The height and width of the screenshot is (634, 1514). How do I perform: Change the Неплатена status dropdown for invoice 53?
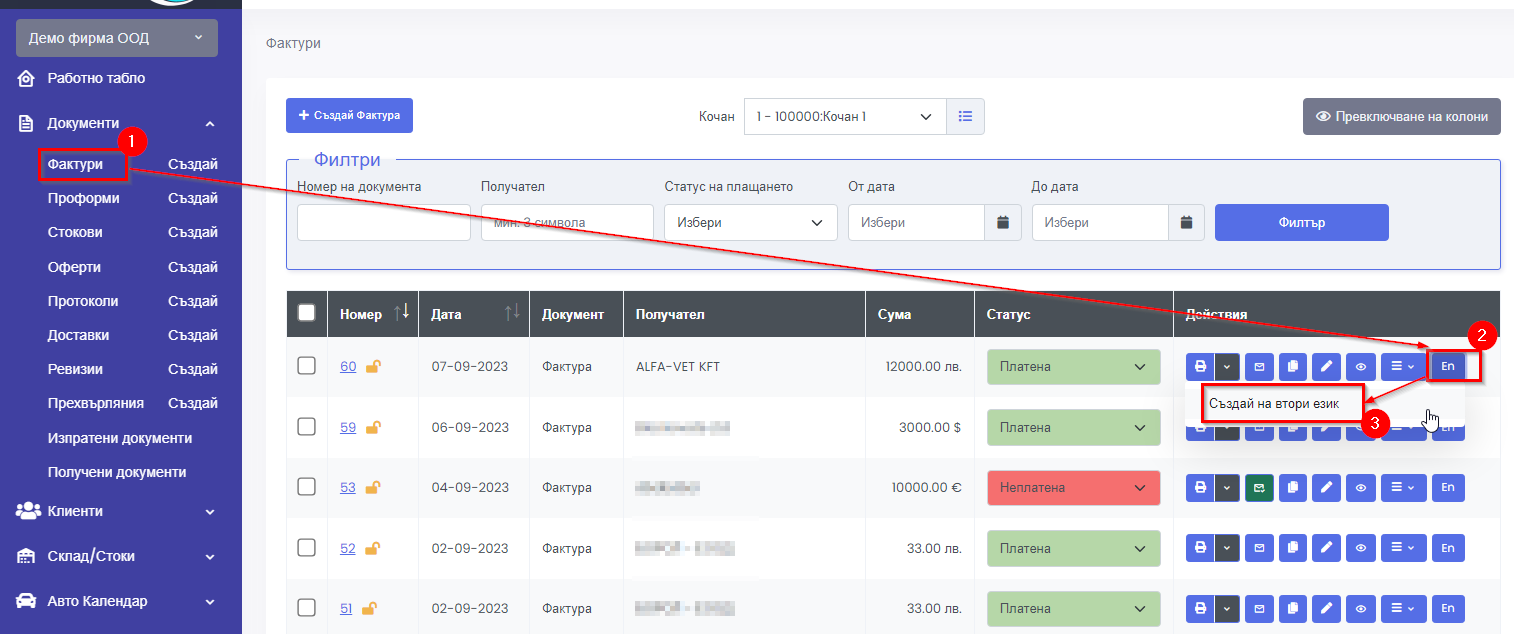(1072, 488)
